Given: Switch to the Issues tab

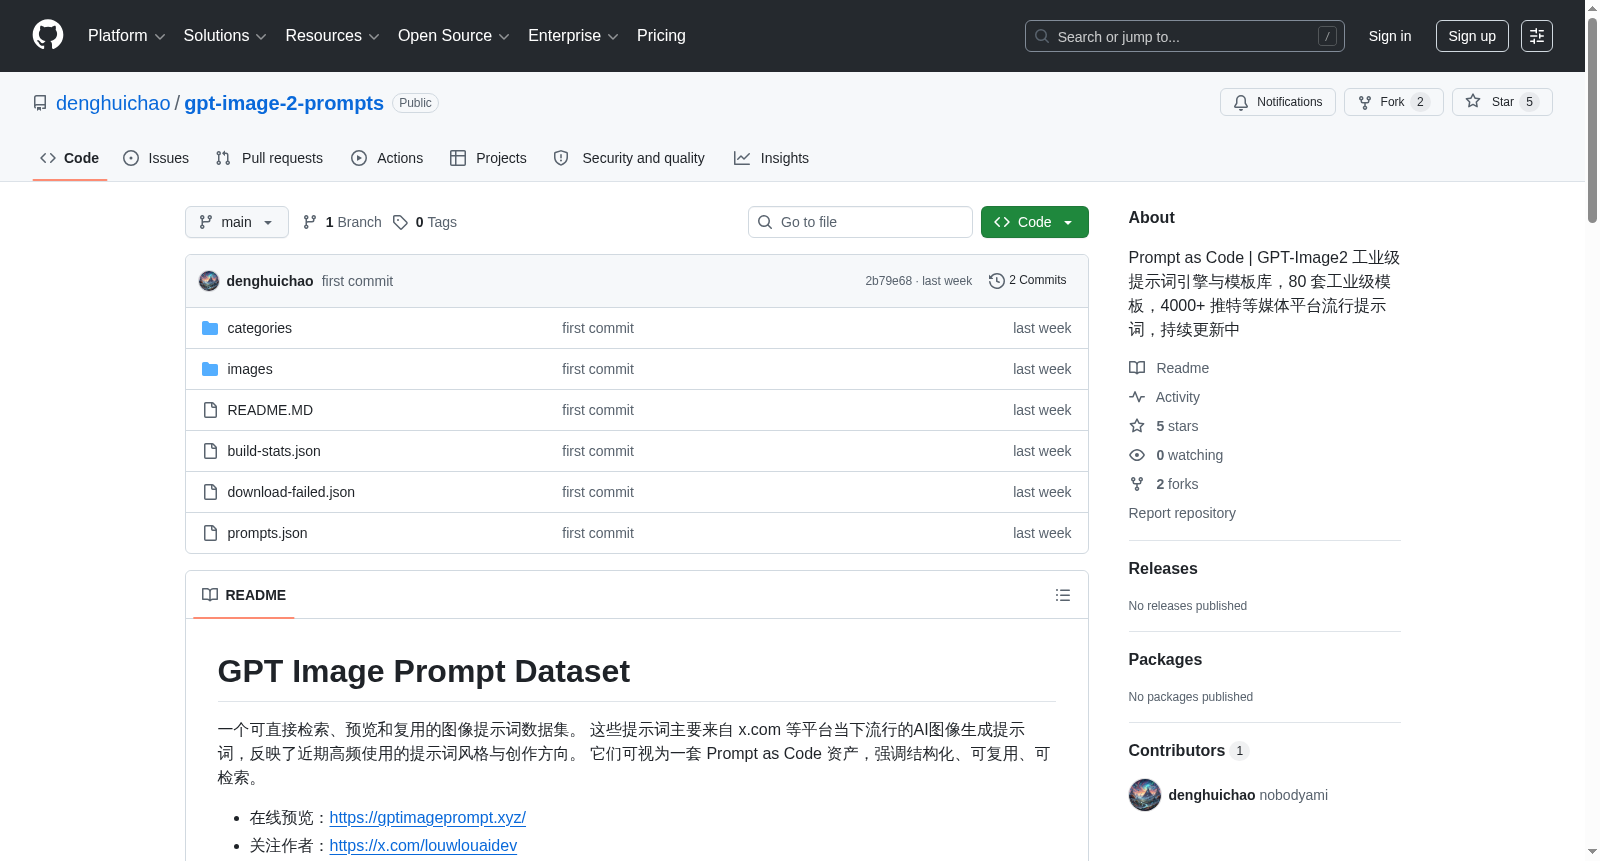Looking at the screenshot, I should 156,158.
